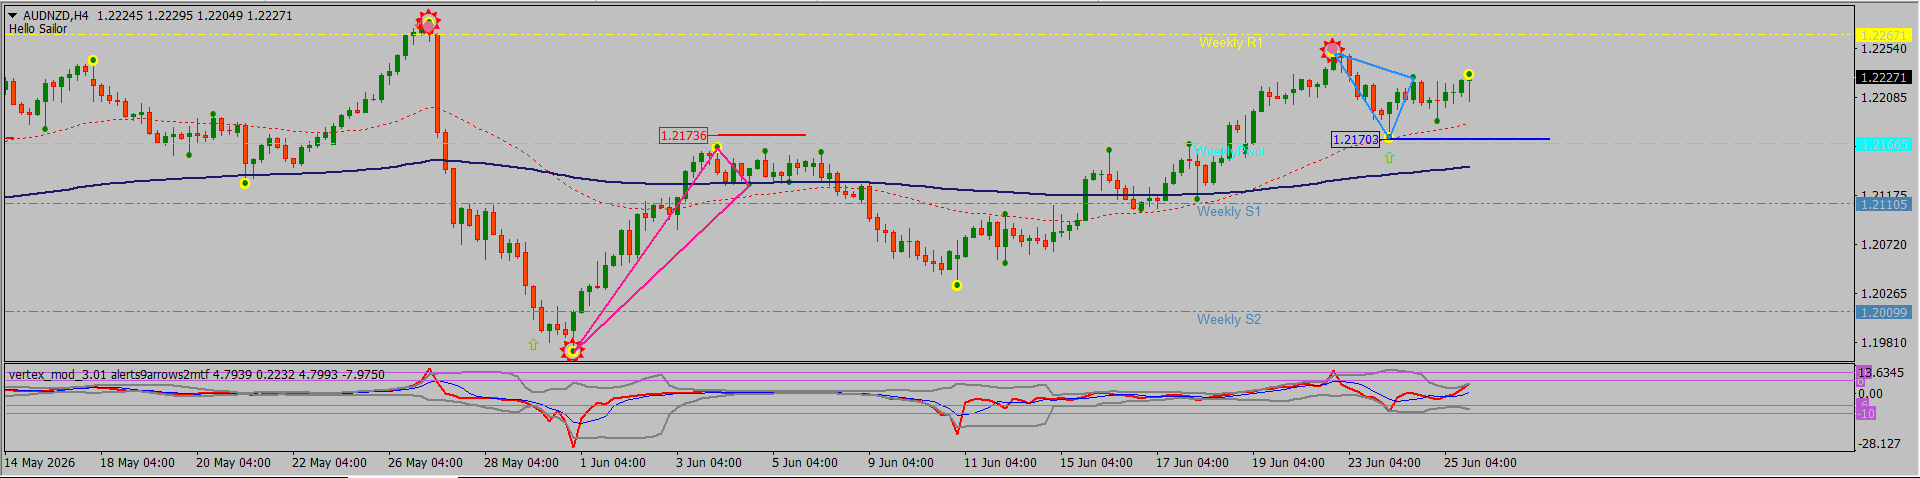Click the yellow dot at the 21 May low
The width and height of the screenshot is (1920, 478).
245,183
